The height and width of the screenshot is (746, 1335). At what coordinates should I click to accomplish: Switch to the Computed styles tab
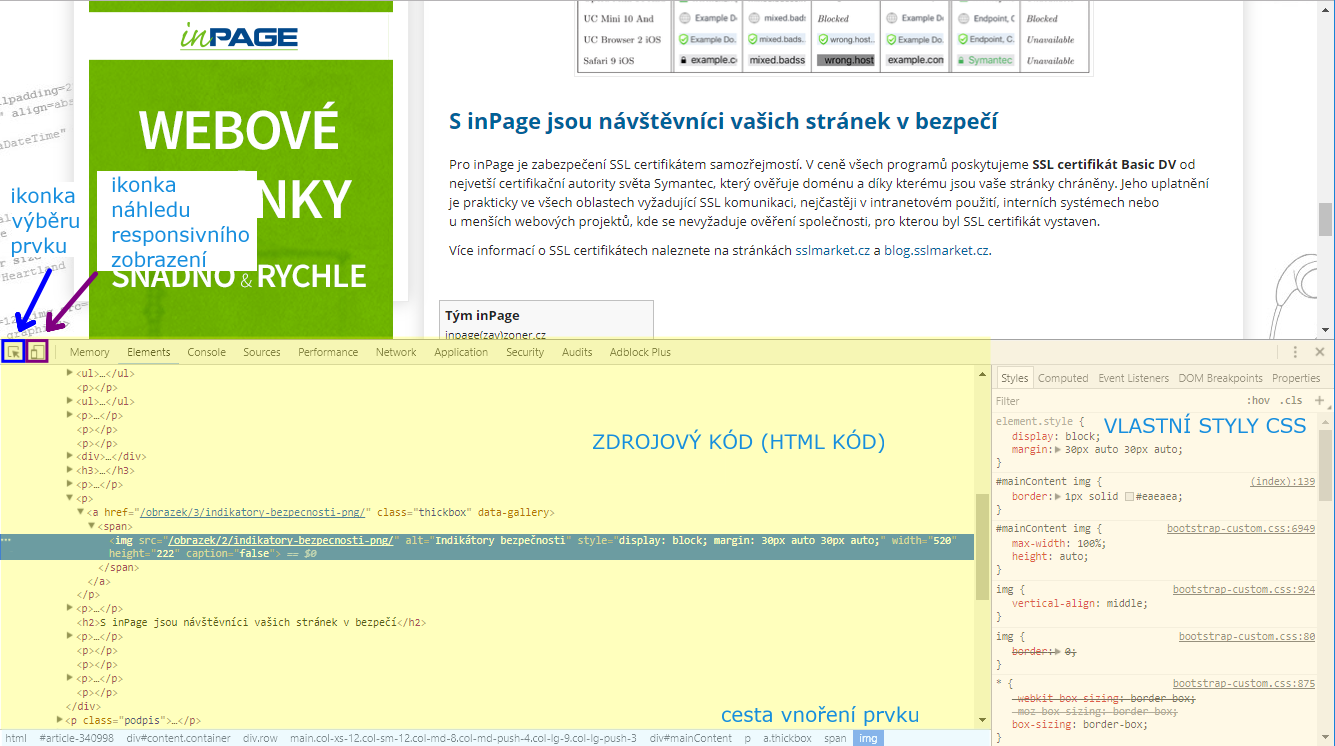point(1062,378)
